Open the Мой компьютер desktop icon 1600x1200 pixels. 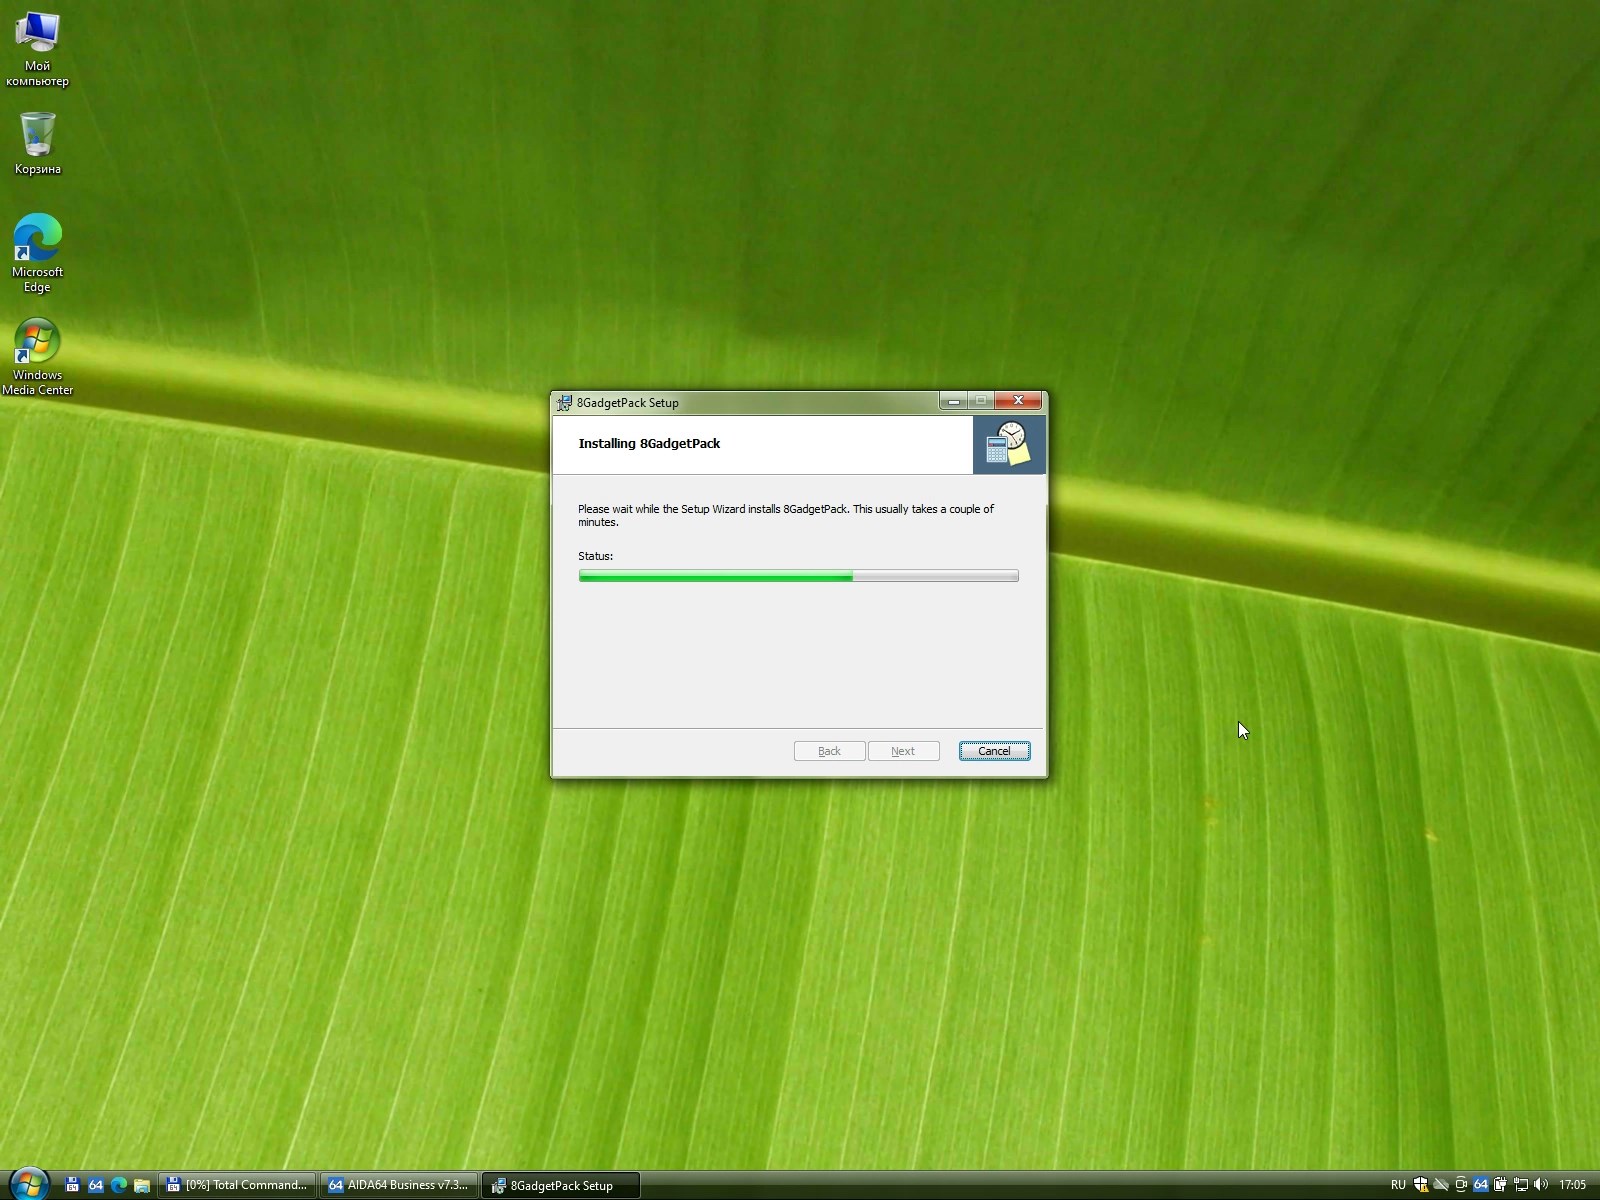tap(37, 49)
